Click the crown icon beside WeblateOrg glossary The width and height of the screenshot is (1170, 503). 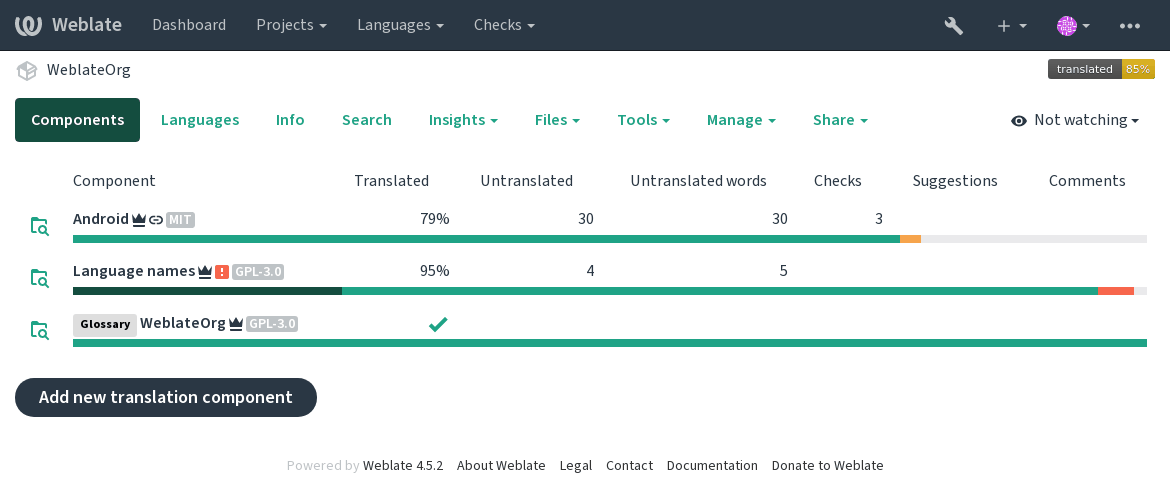click(x=236, y=324)
